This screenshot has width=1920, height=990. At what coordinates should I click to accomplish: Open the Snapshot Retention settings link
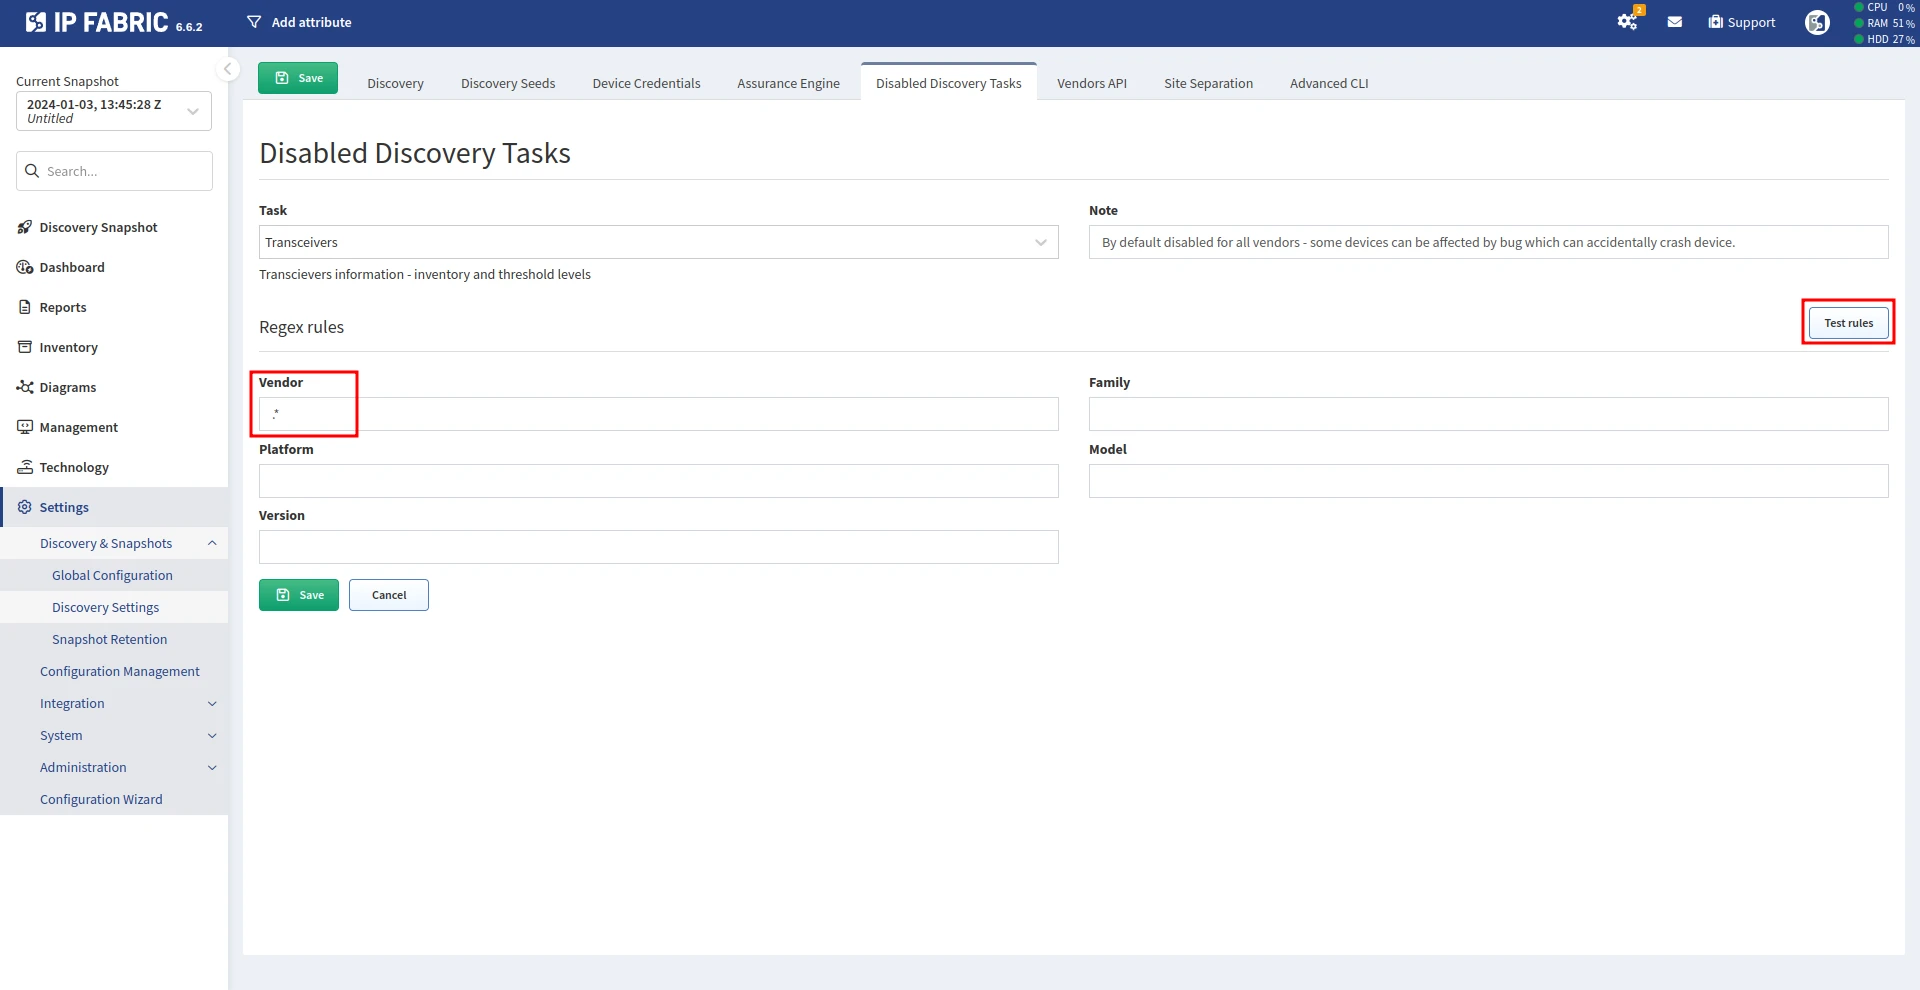110,639
